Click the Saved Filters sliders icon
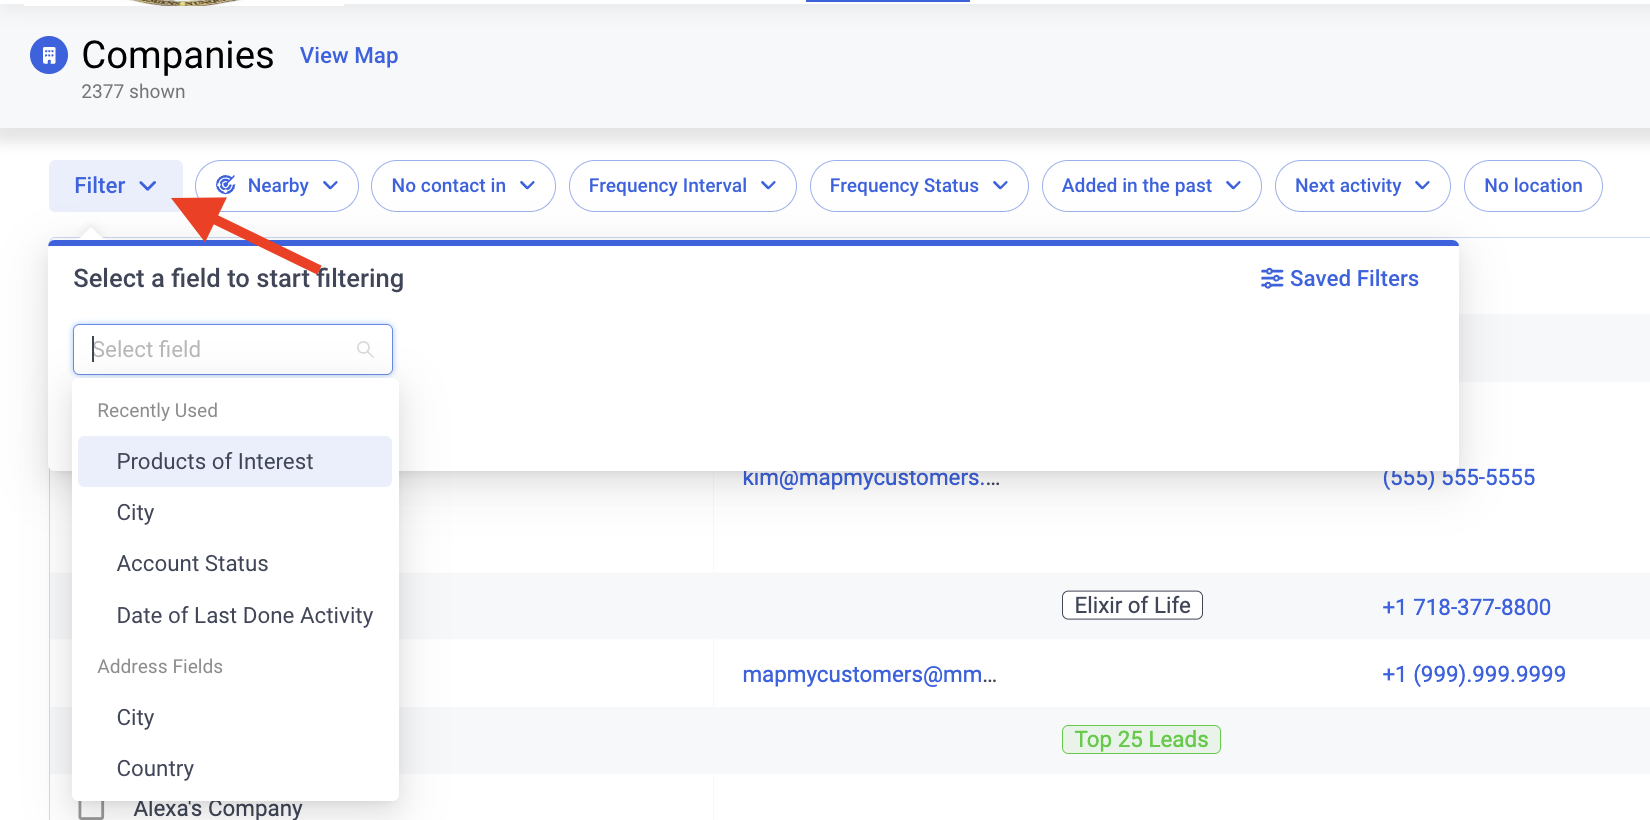The height and width of the screenshot is (820, 1650). click(1271, 278)
